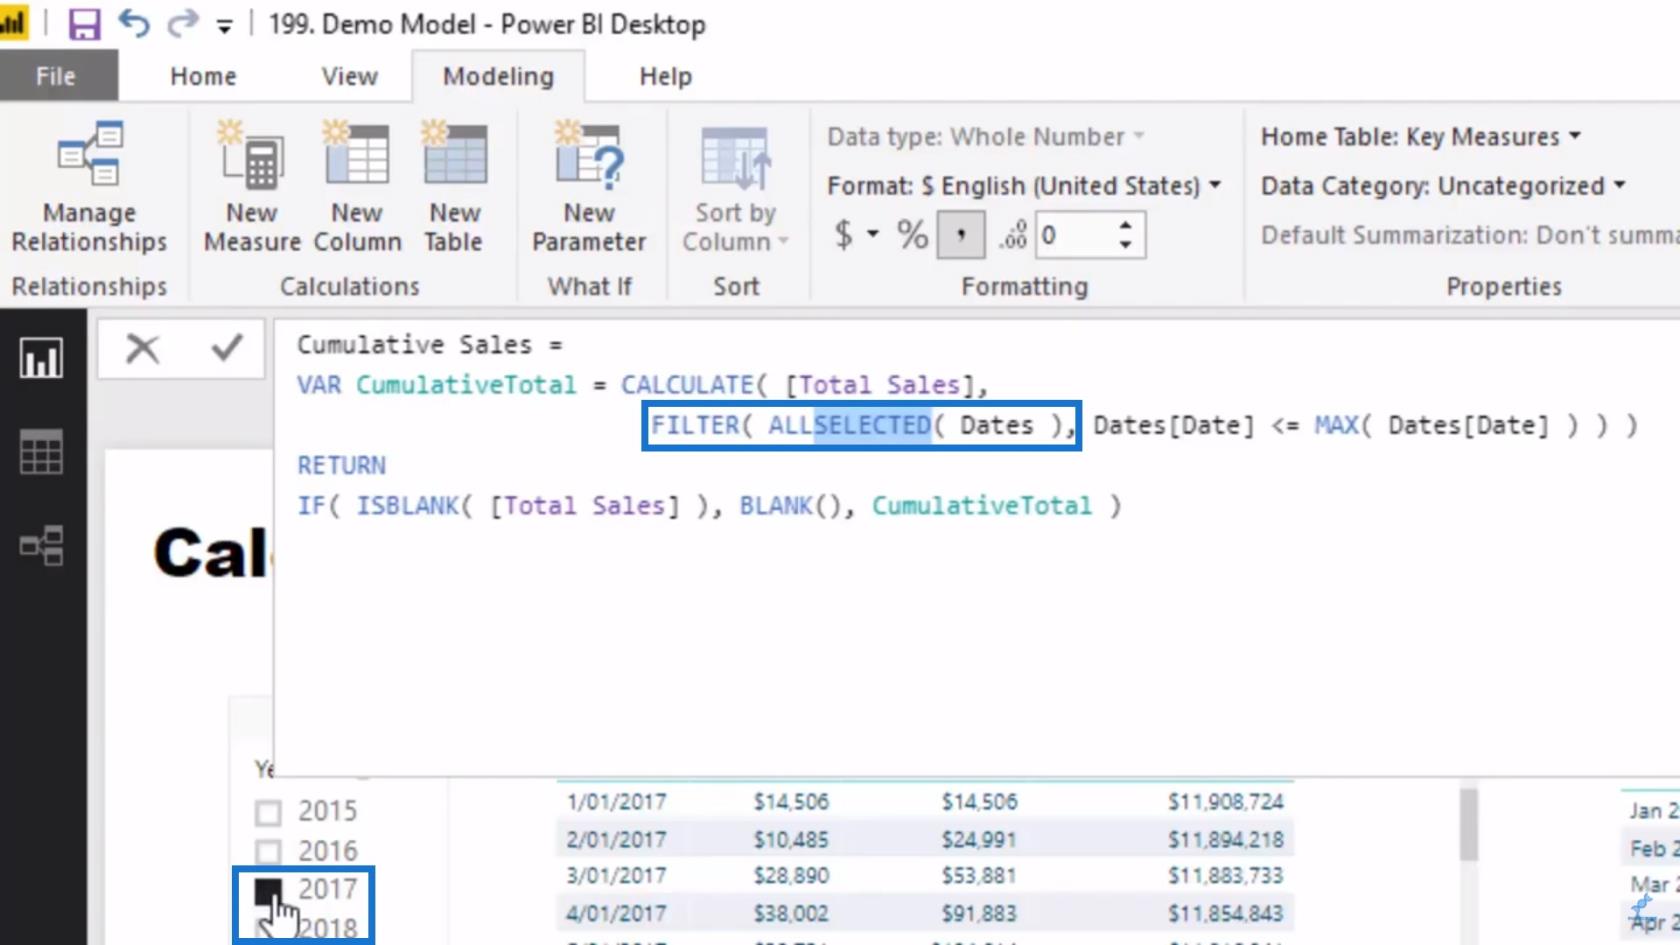Apply percentage format
The image size is (1680, 945).
point(912,235)
